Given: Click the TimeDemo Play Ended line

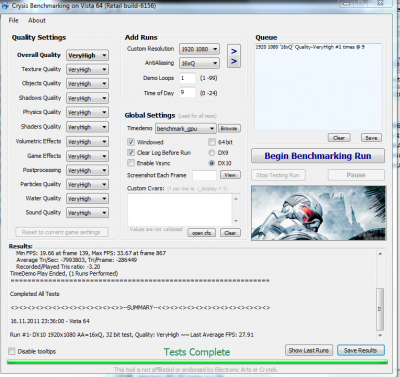Looking at the screenshot, I should click(64, 273).
